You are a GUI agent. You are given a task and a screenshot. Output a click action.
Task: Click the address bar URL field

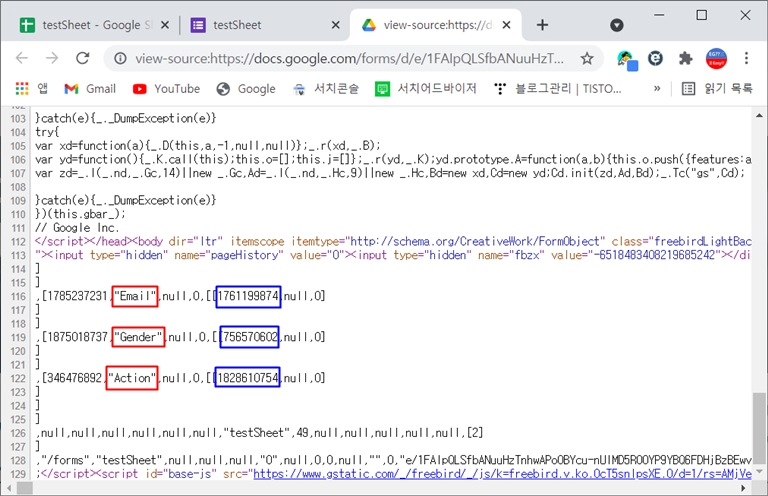(x=350, y=59)
